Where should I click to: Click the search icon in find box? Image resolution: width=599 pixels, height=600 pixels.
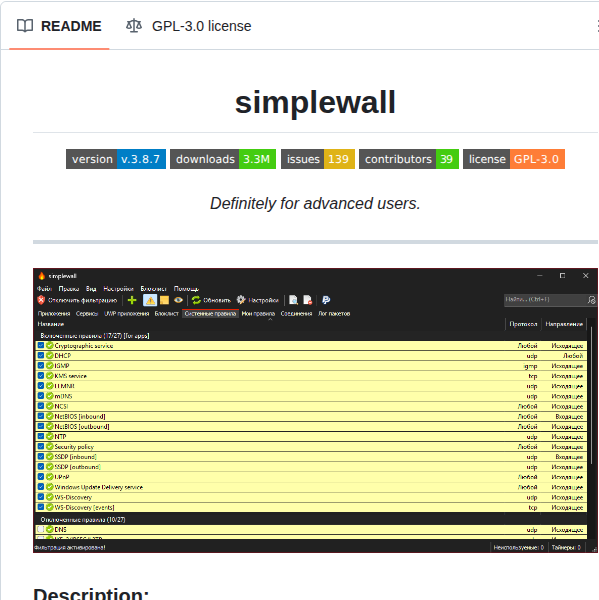(x=592, y=300)
